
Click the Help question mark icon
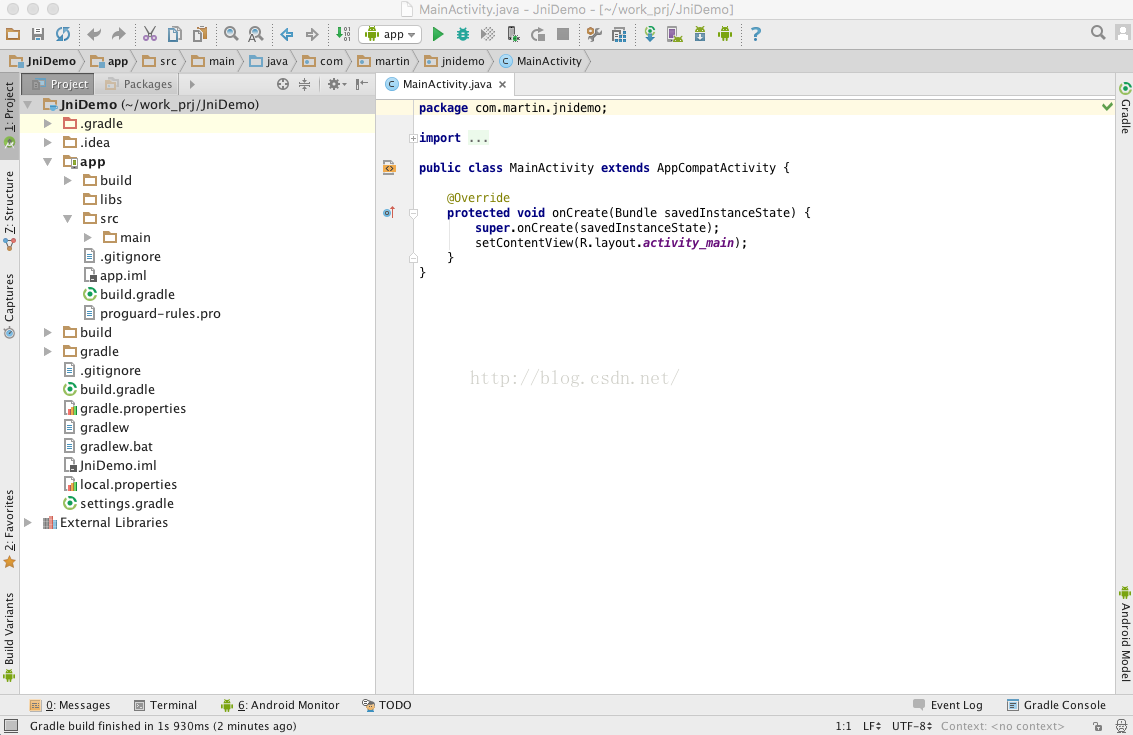coord(755,34)
